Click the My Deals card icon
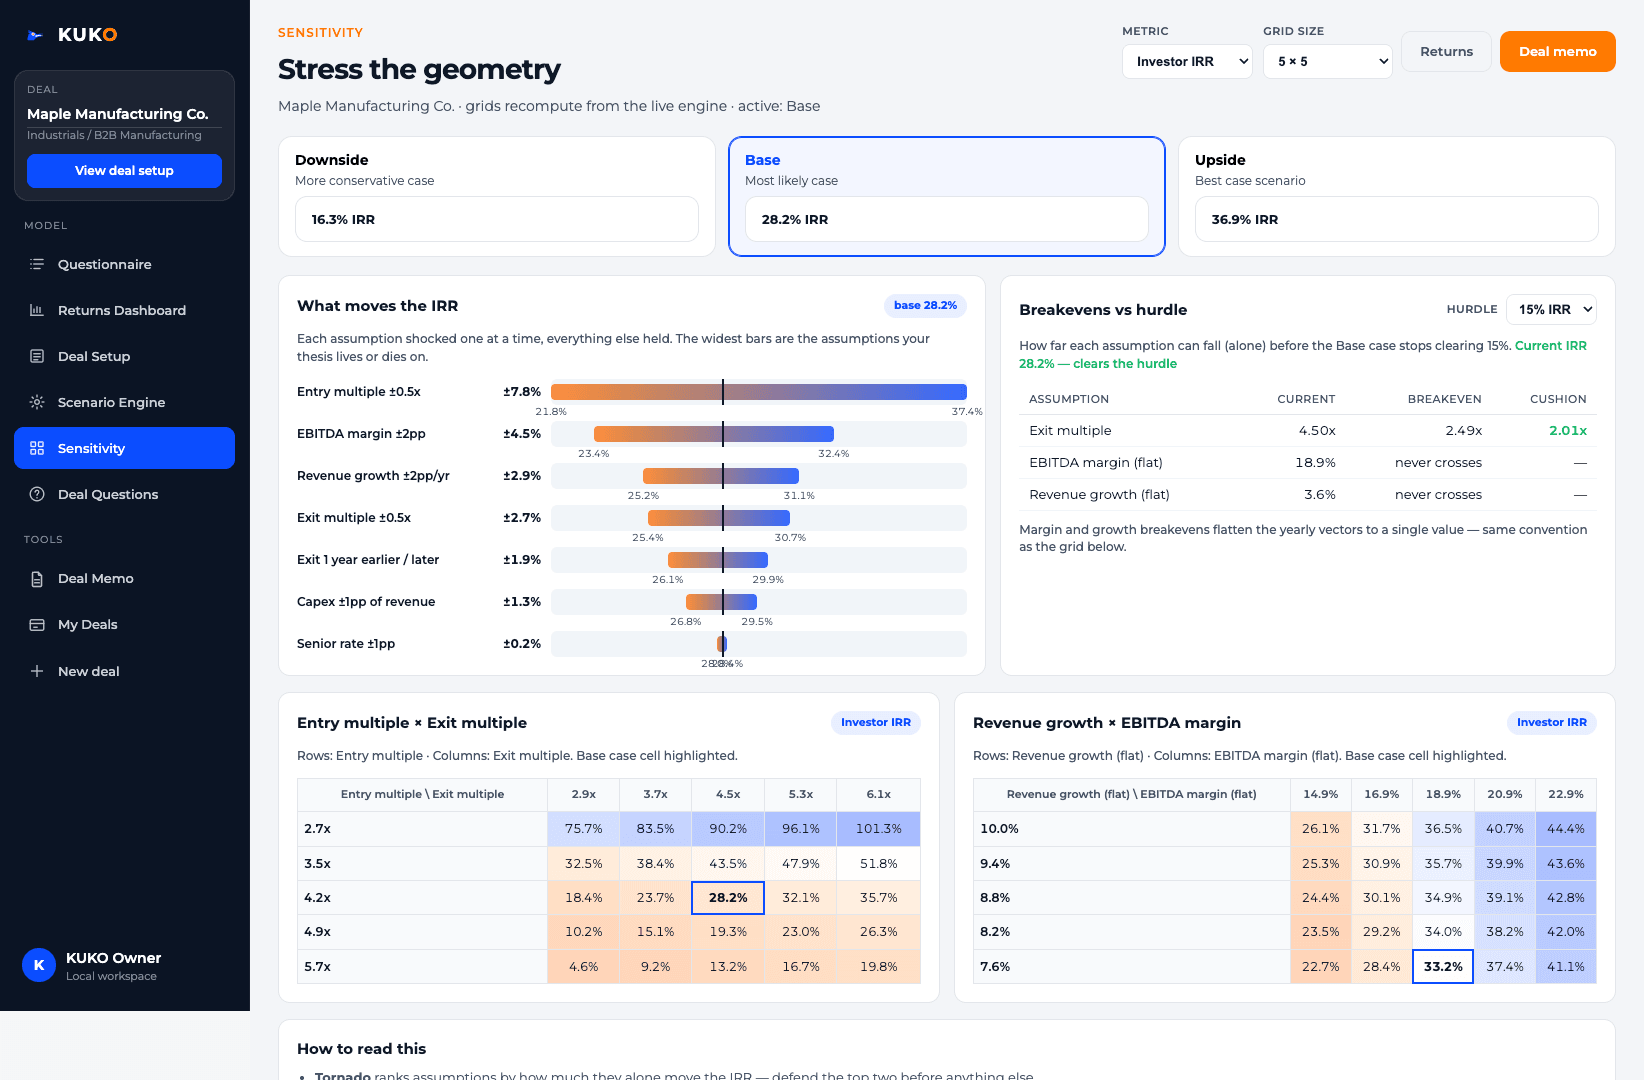Viewport: 1644px width, 1080px height. pyautogui.click(x=37, y=624)
